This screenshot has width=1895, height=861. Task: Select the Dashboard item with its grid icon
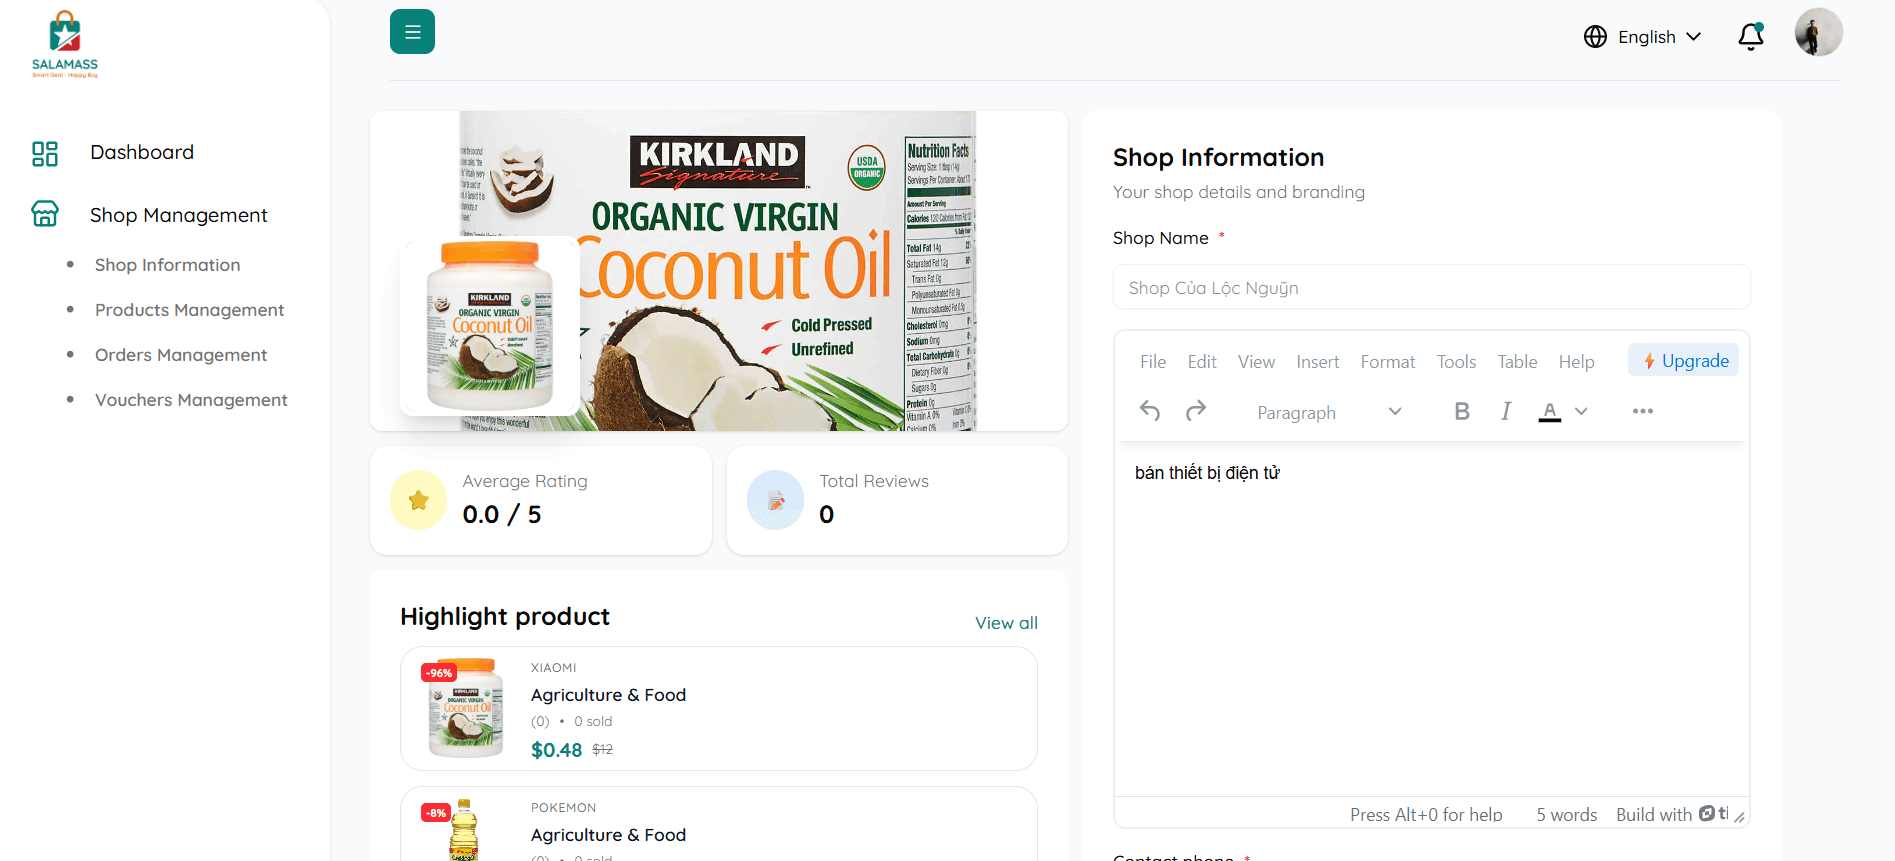[x=142, y=152]
